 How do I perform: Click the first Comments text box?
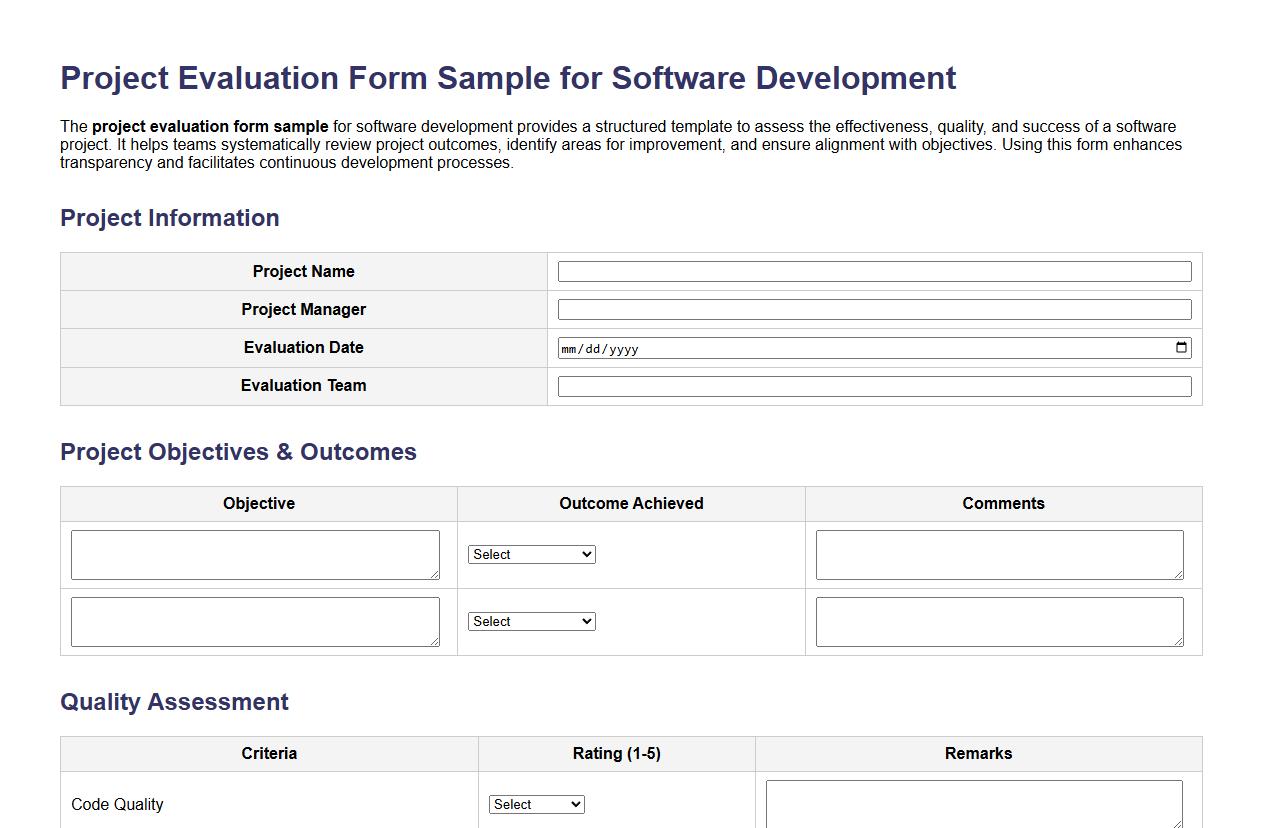coord(998,553)
